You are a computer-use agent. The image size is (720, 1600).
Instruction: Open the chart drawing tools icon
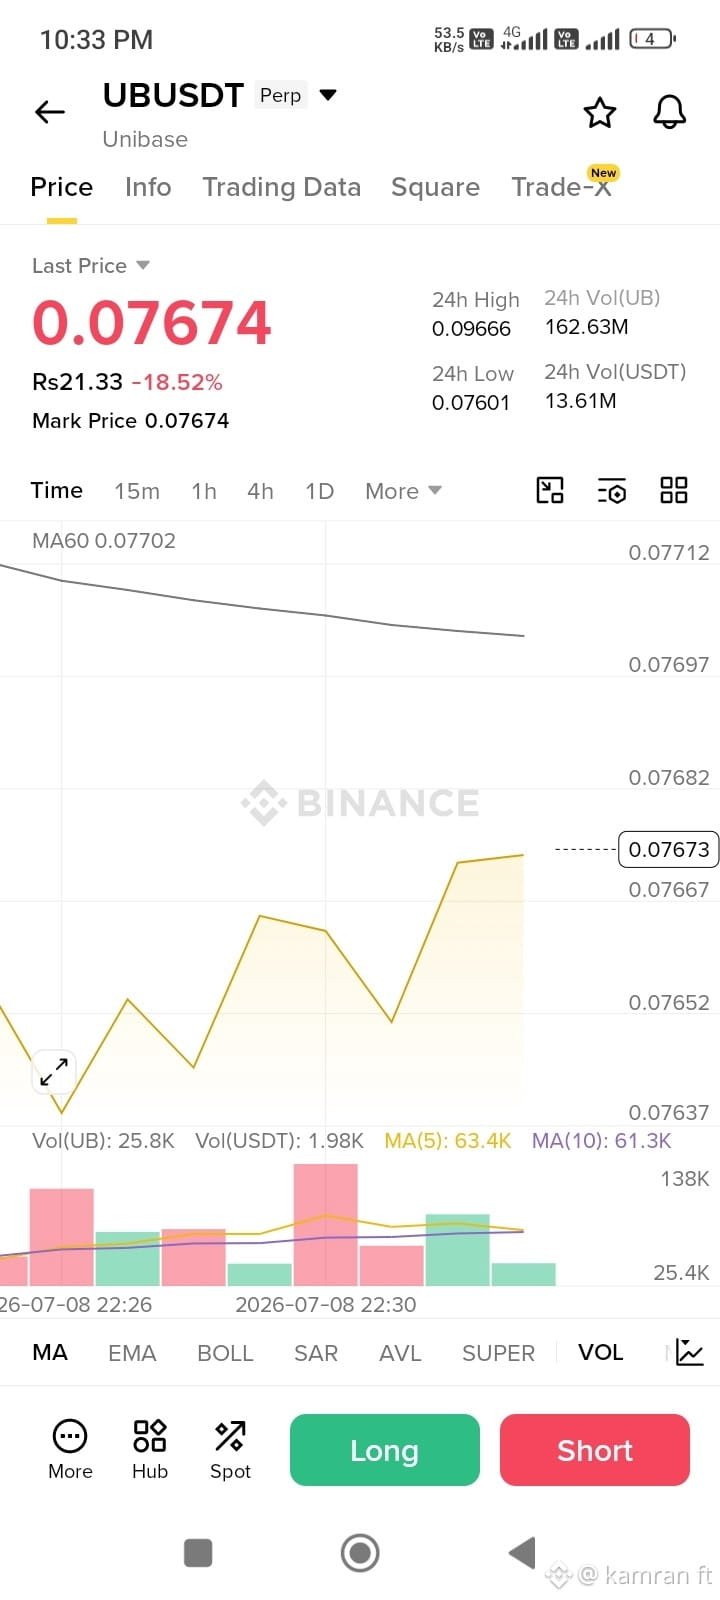click(x=550, y=490)
